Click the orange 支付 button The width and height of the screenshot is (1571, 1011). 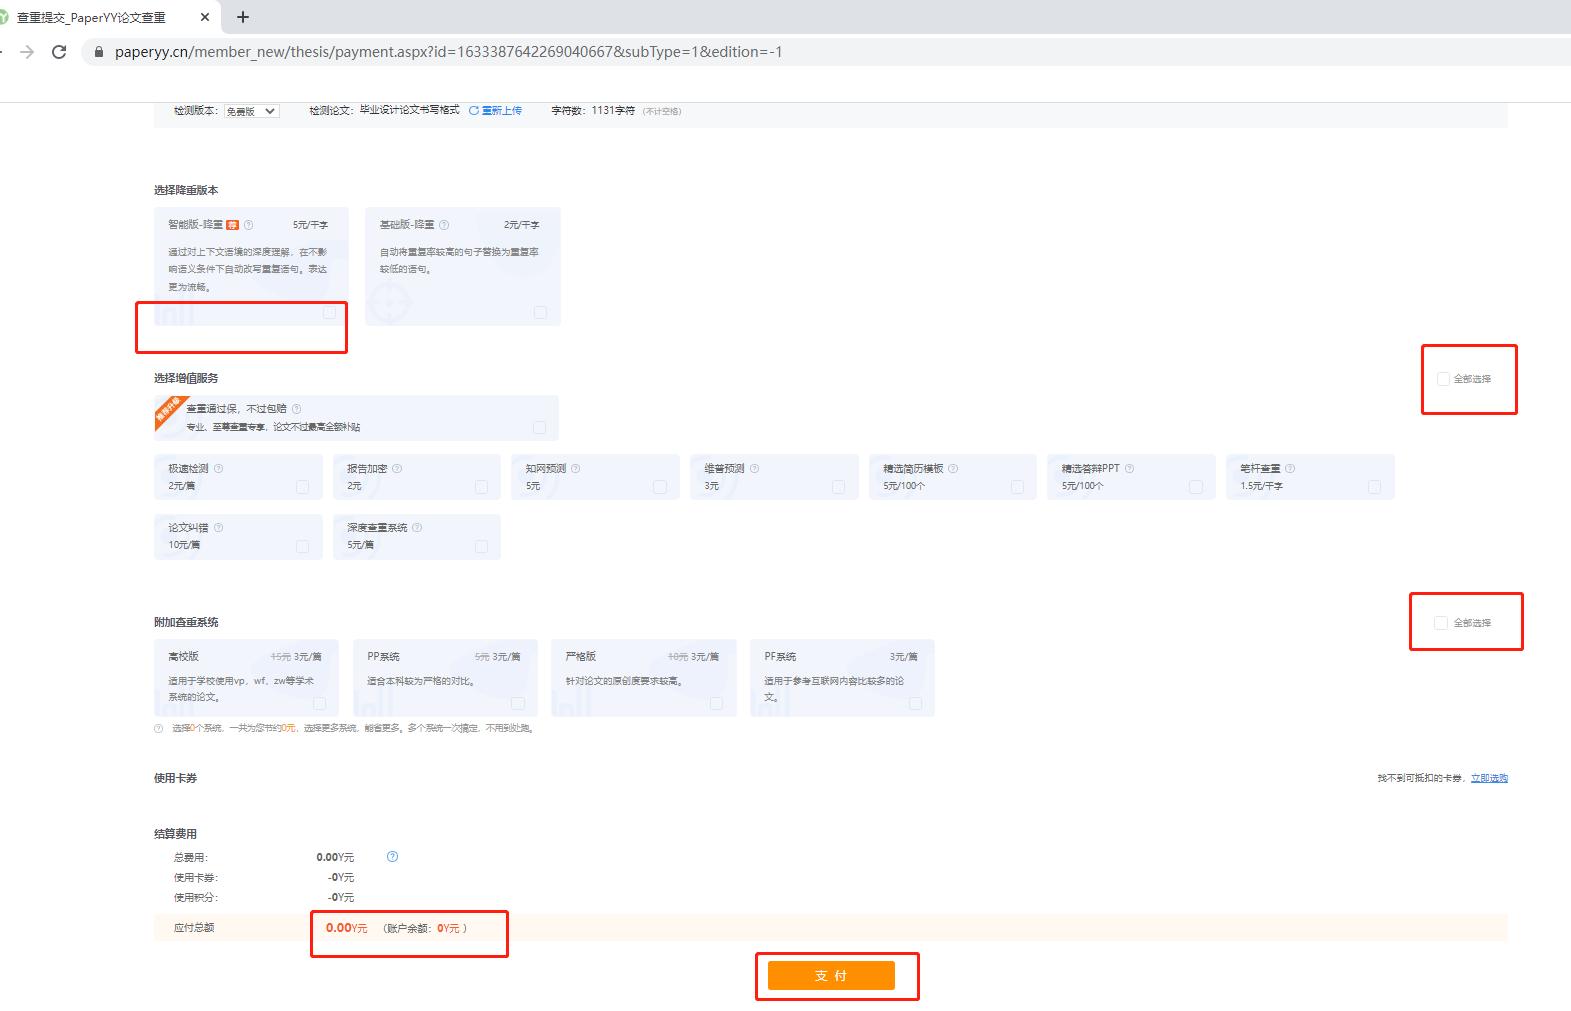[x=831, y=976]
